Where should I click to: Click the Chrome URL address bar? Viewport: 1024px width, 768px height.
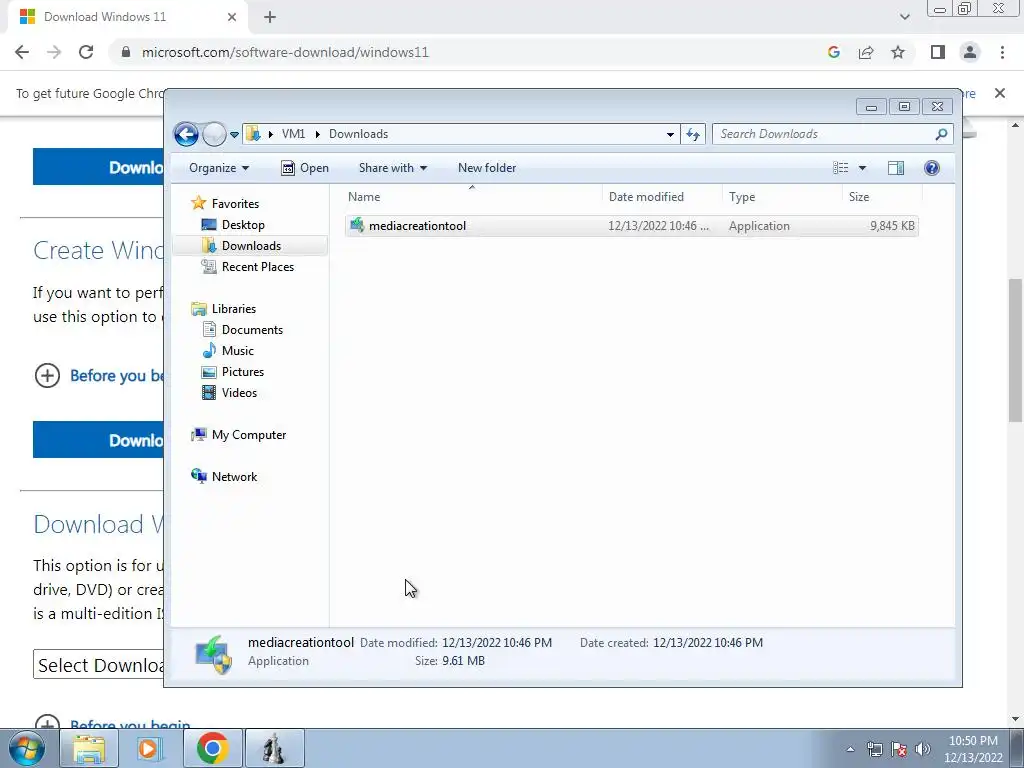point(285,52)
